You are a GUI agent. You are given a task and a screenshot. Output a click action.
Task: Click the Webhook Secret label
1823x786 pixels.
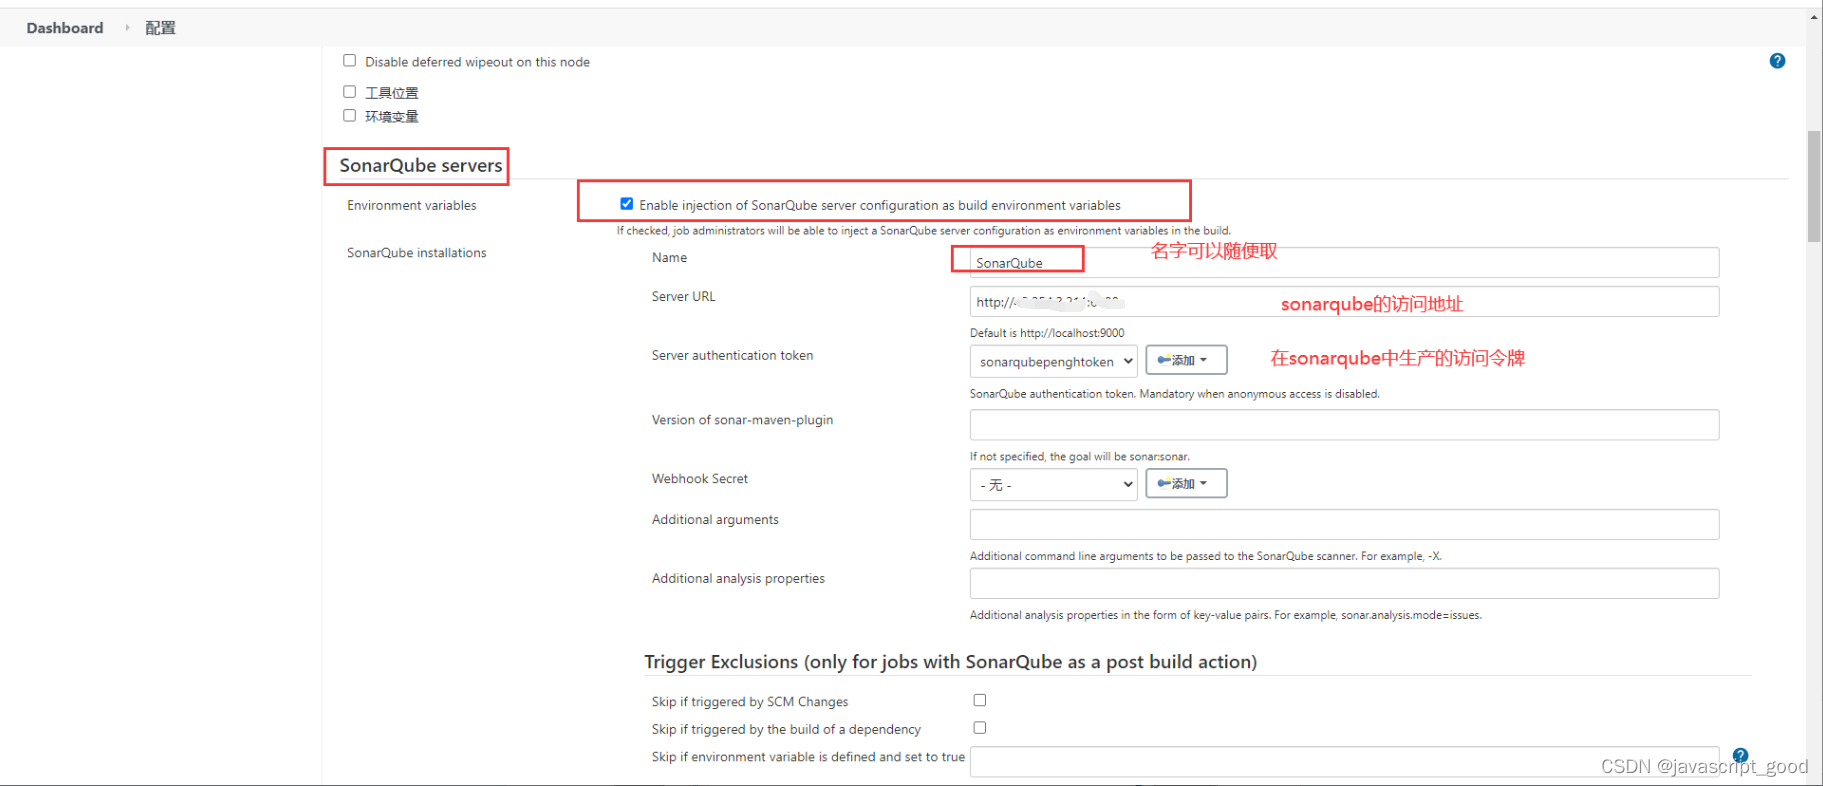[x=700, y=479]
